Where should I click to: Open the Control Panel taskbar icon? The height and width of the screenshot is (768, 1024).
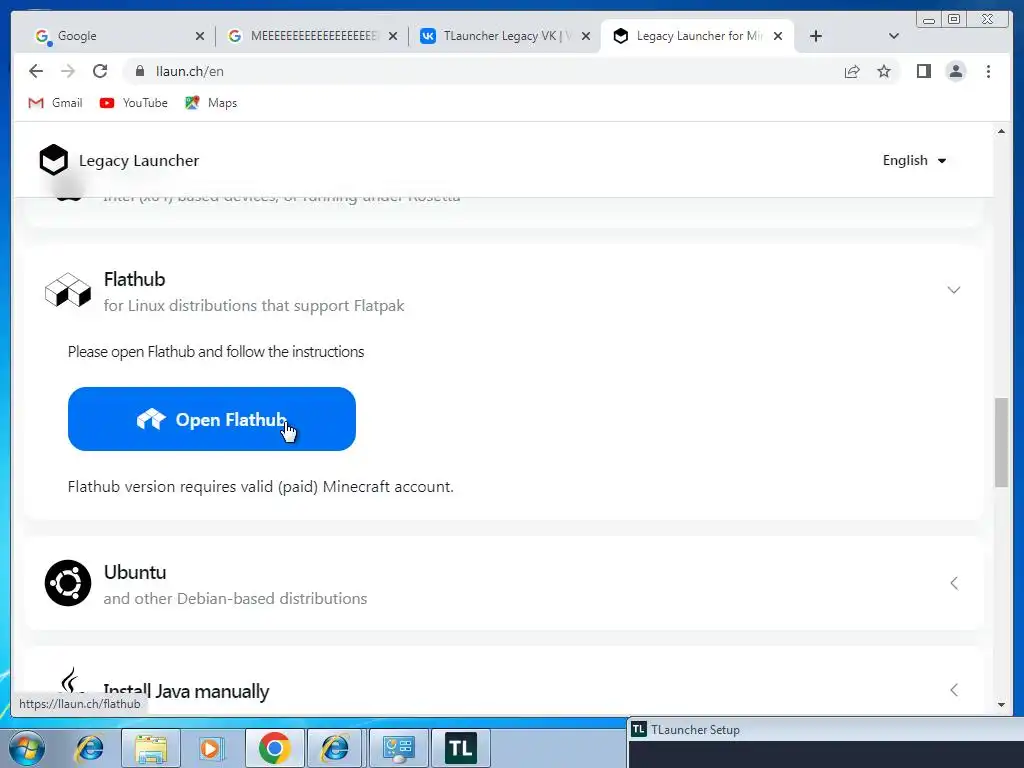(x=398, y=748)
